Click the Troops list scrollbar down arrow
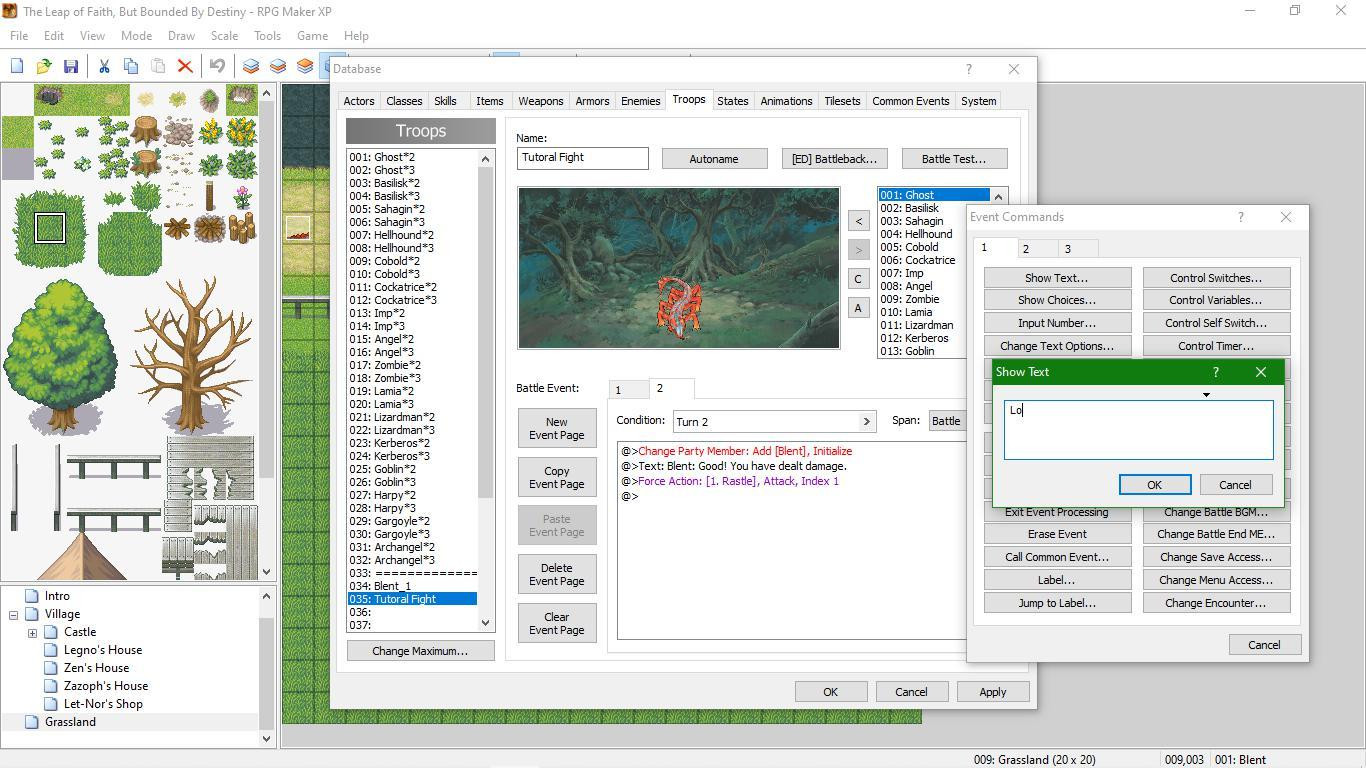Viewport: 1366px width, 768px height. click(486, 623)
